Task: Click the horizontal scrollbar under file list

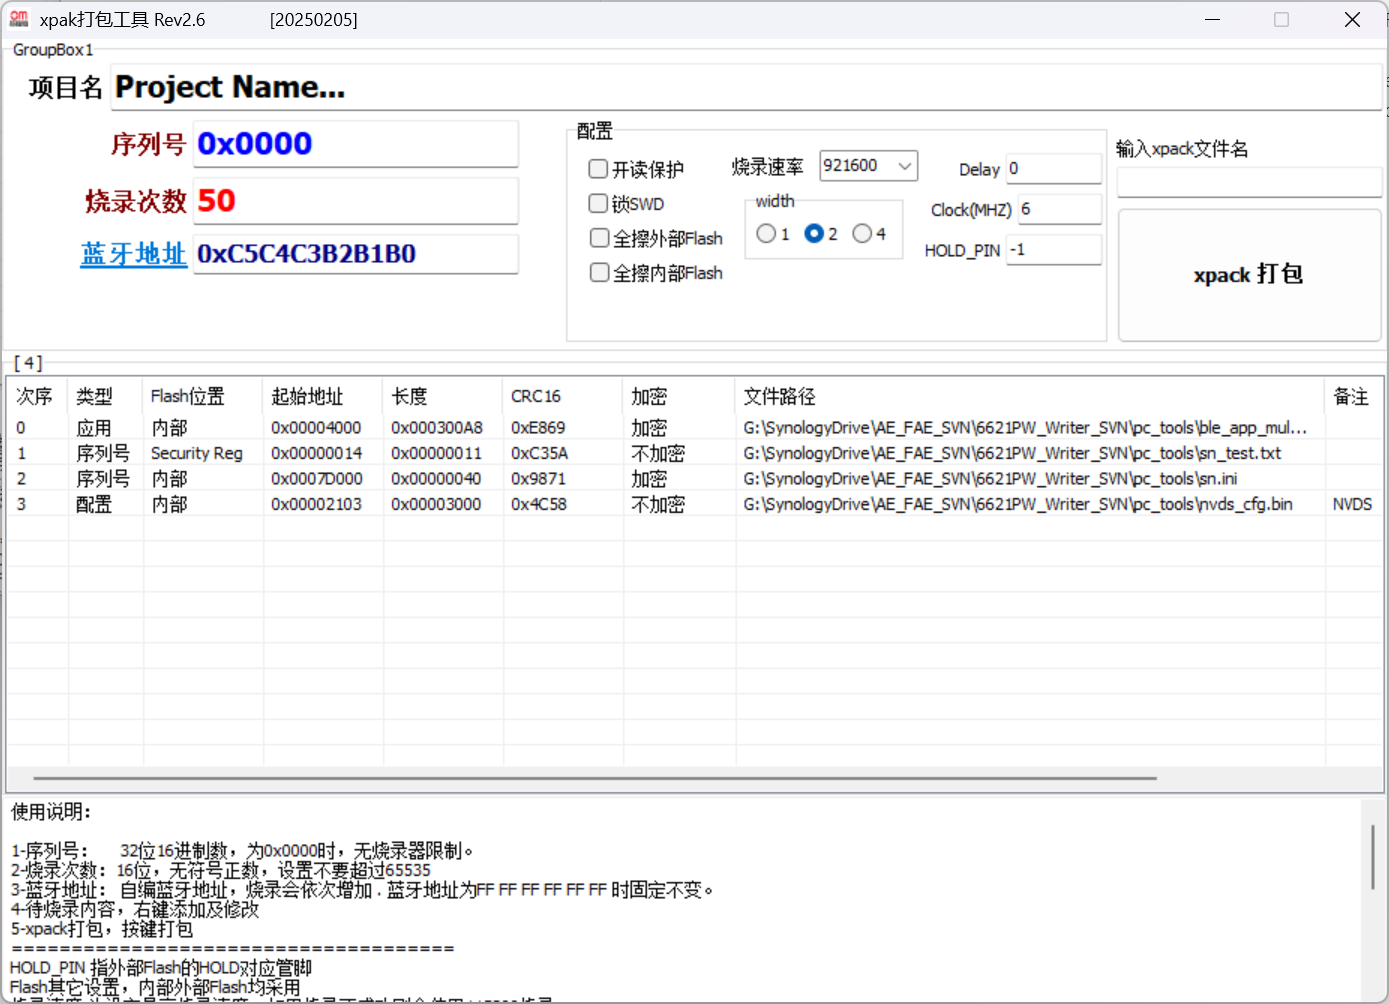Action: tap(594, 777)
